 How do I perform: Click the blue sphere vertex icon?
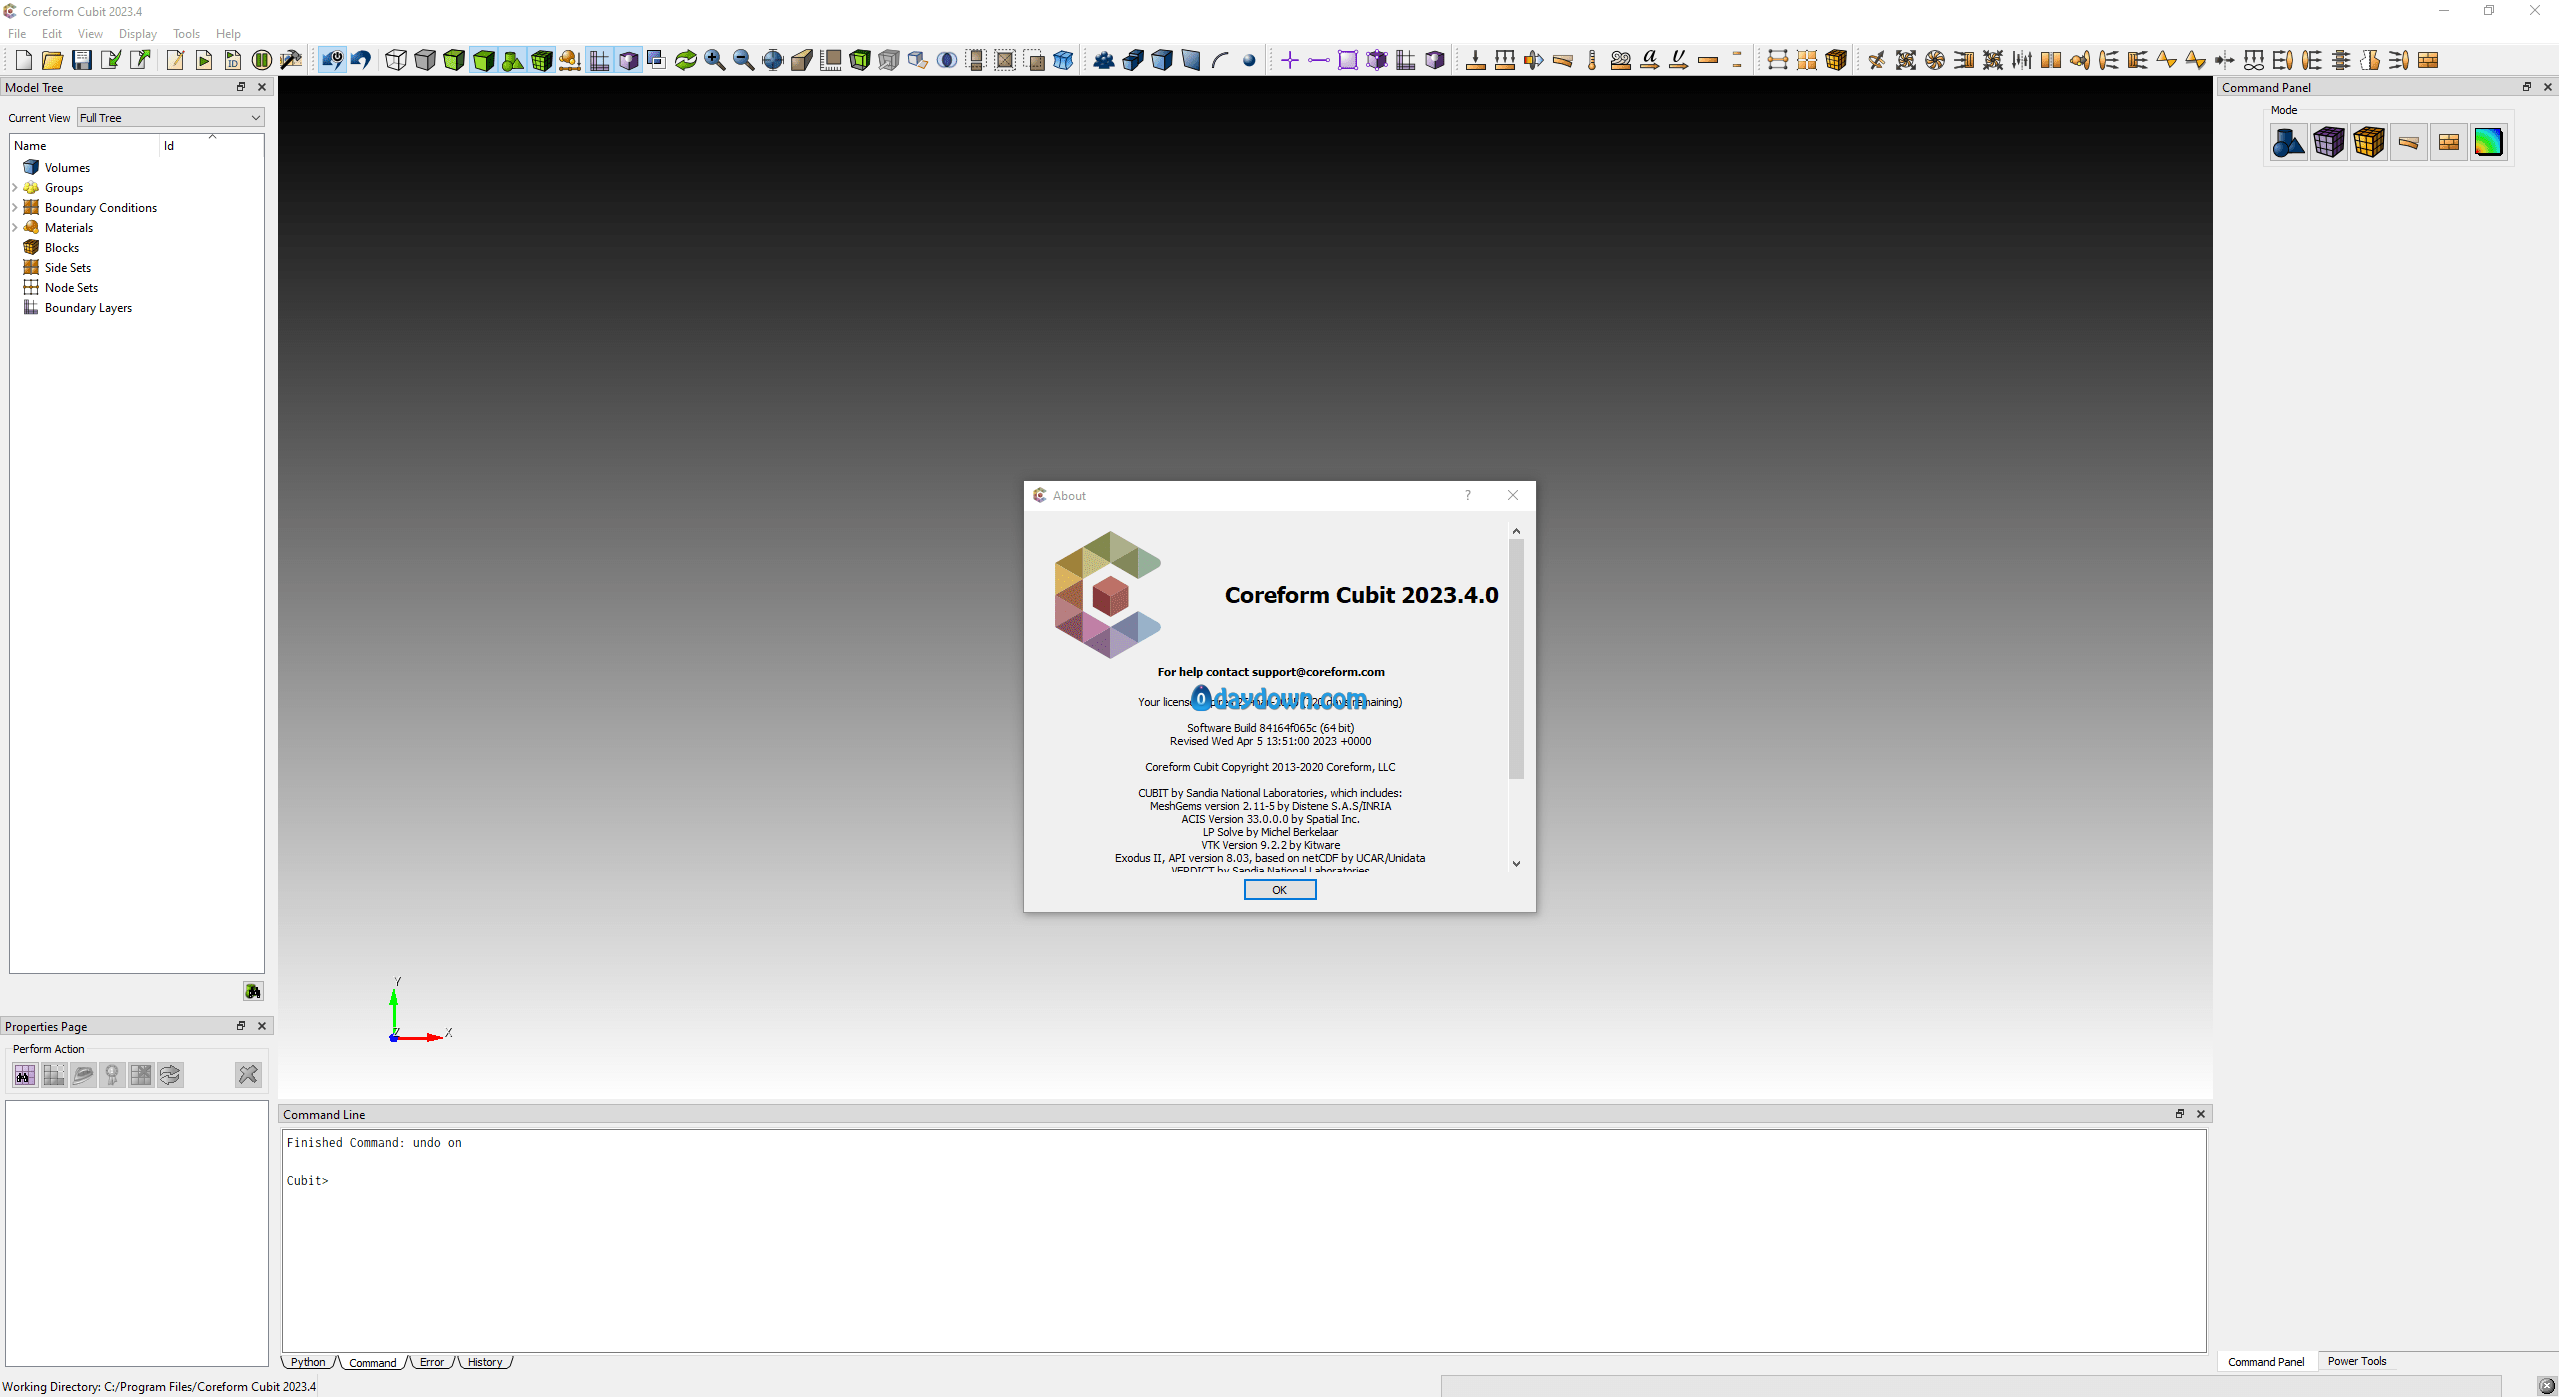(x=1249, y=60)
